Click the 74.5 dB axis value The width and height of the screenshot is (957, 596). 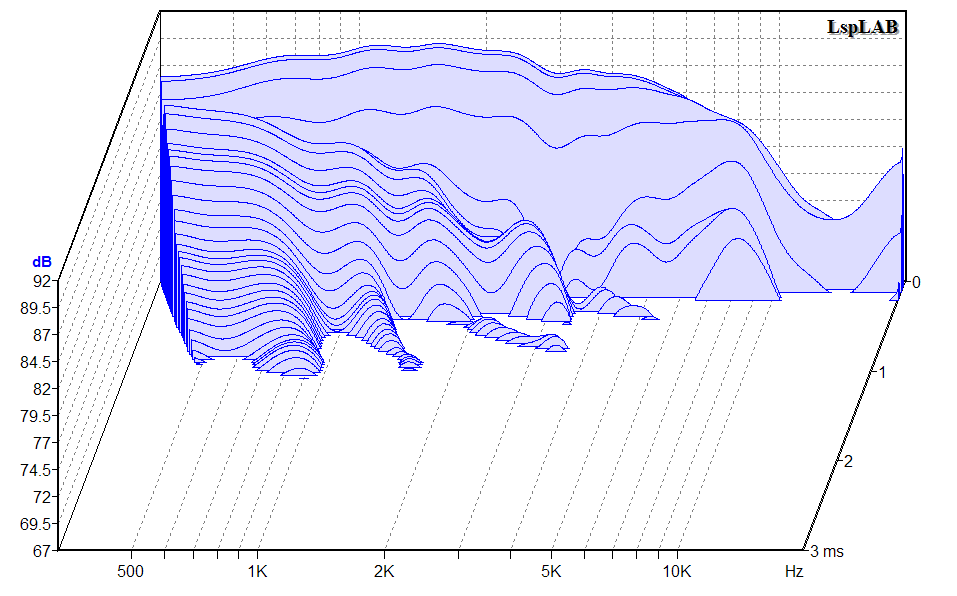pos(36,470)
